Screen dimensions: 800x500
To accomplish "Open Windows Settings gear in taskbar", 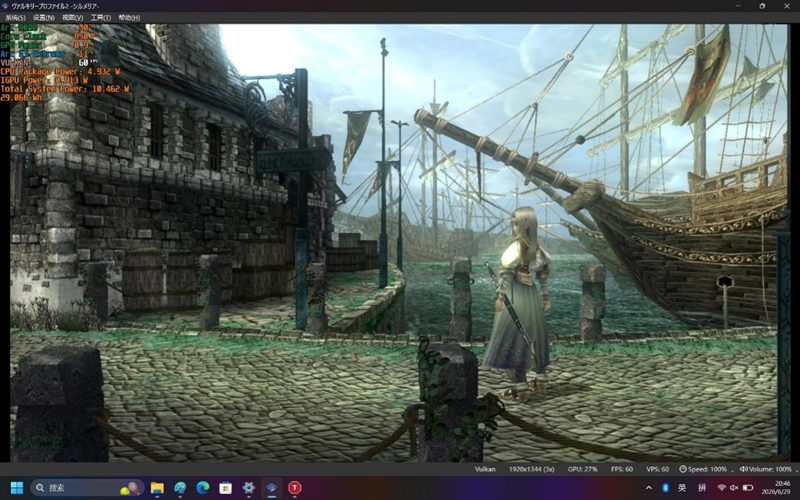I will 248,488.
